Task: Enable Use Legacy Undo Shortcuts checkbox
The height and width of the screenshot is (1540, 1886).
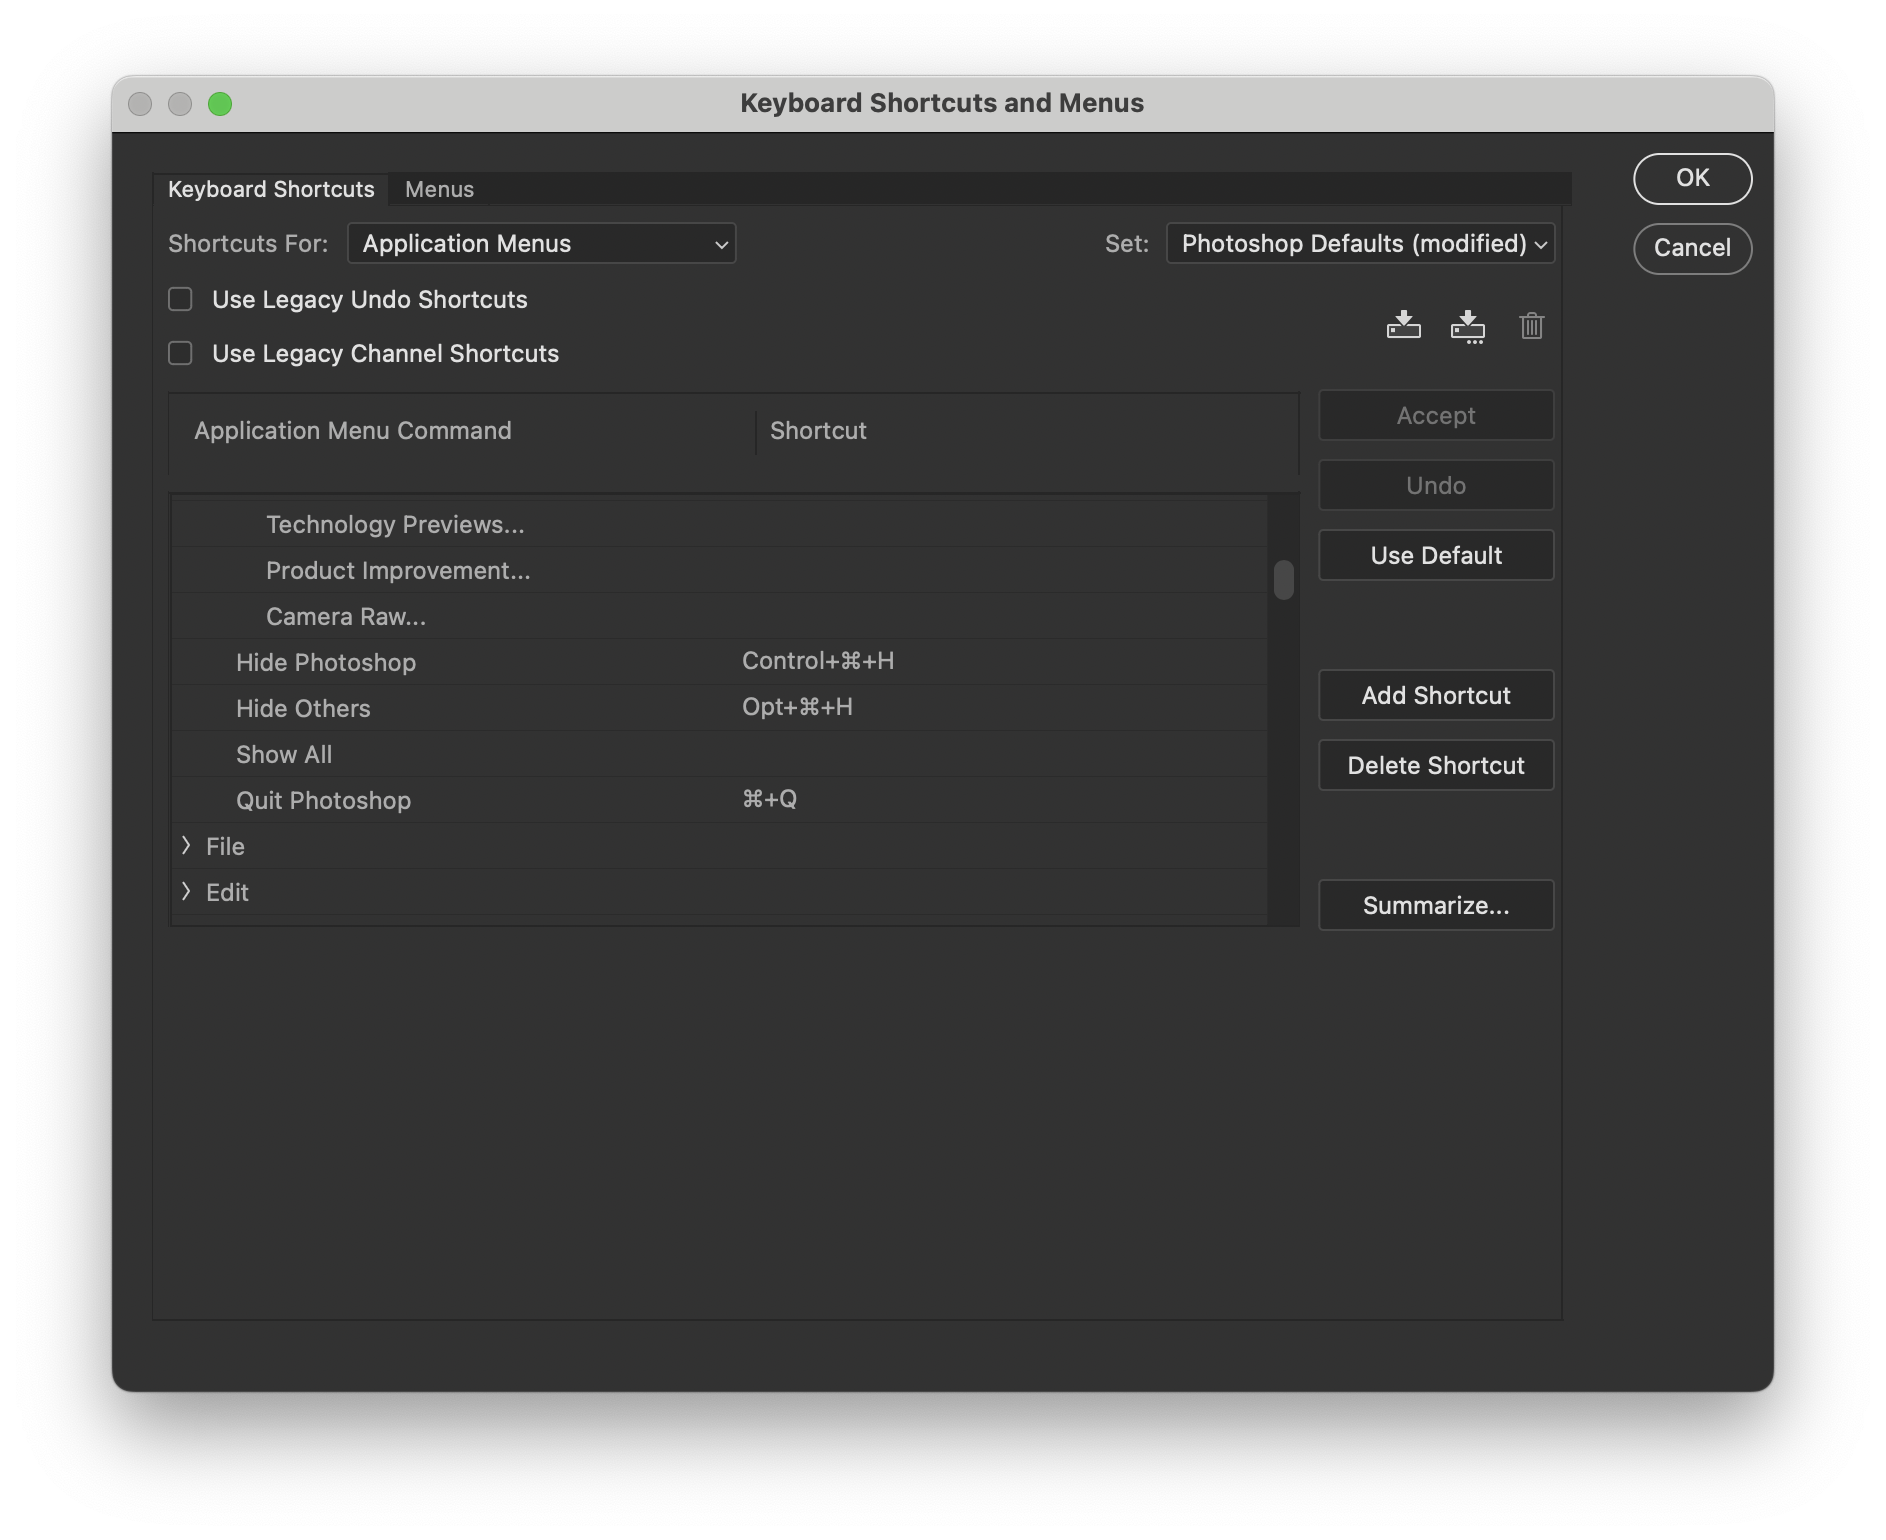Action: [x=180, y=299]
